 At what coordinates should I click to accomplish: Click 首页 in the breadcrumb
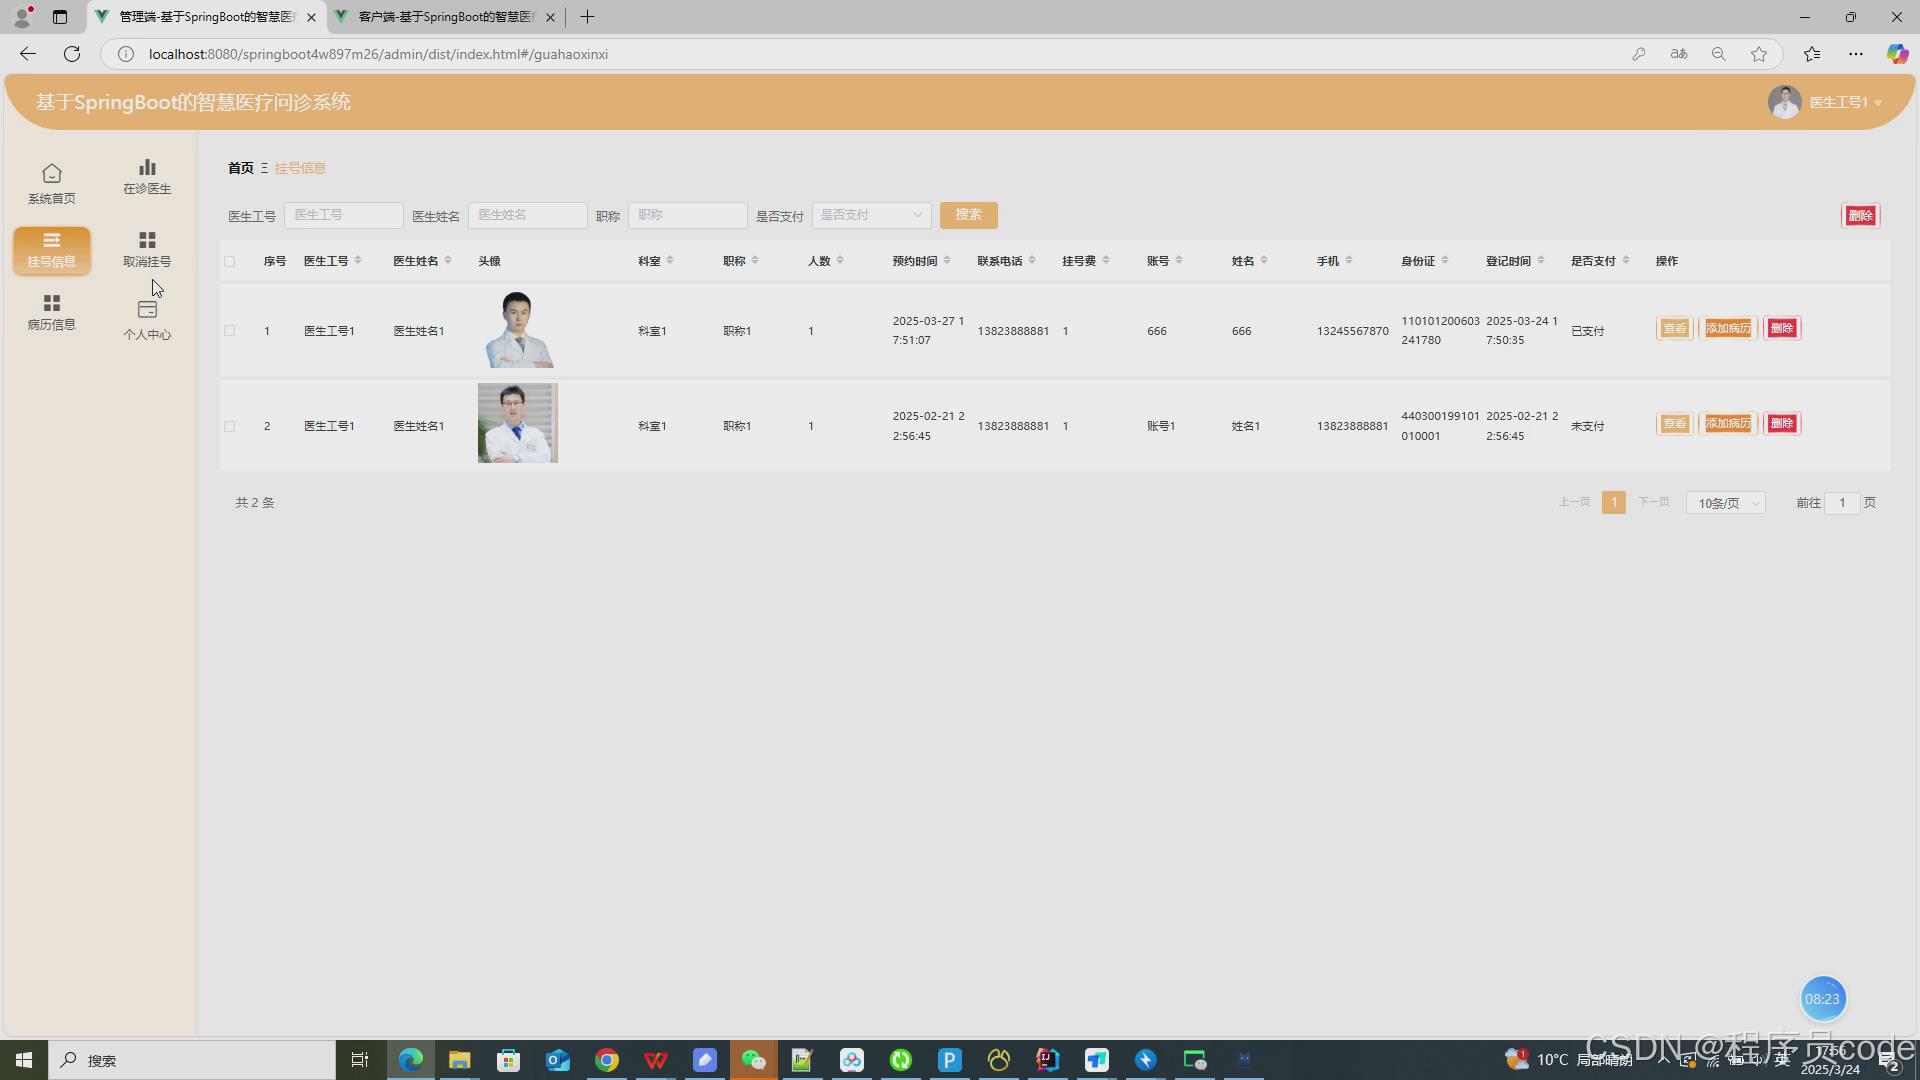[241, 168]
